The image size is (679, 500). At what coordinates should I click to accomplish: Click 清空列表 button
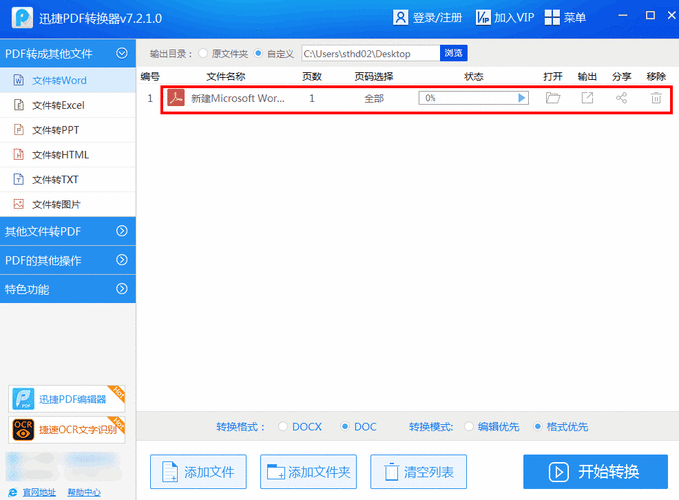[418, 471]
